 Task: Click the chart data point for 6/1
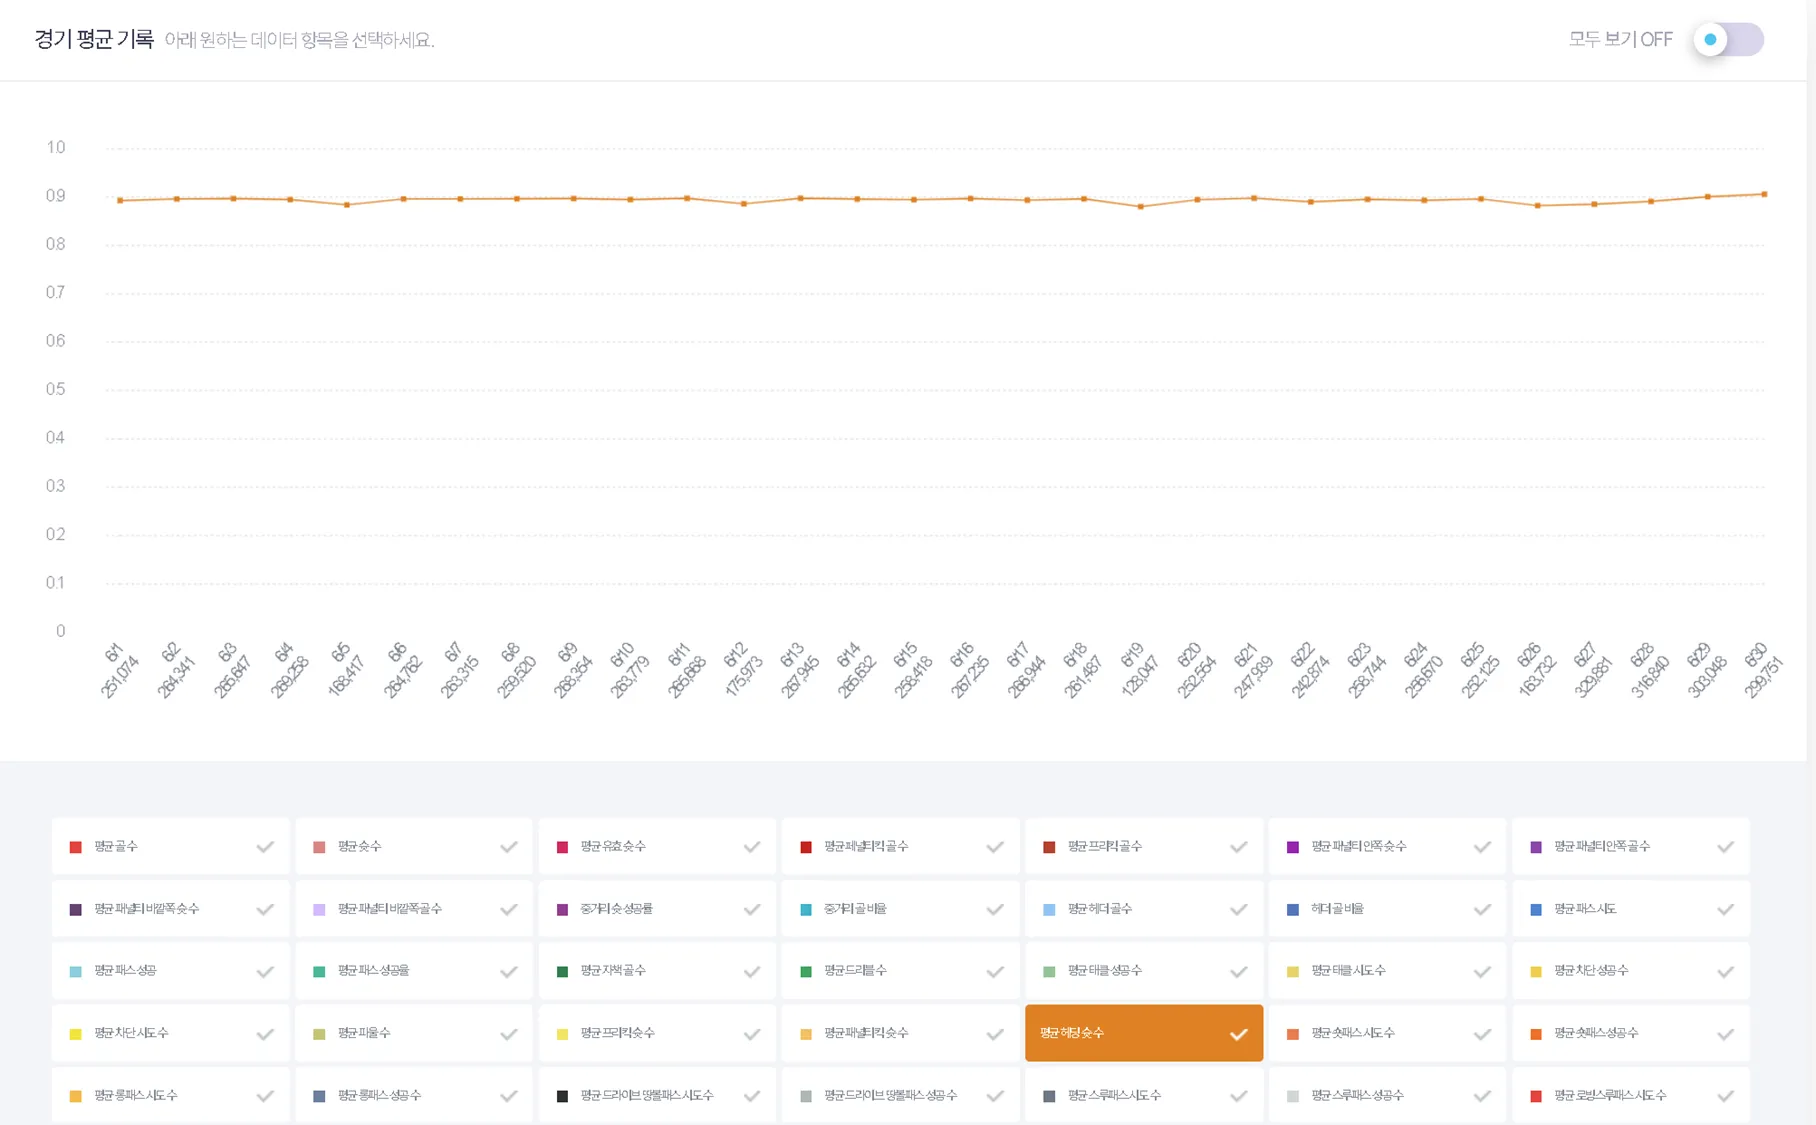coord(120,200)
